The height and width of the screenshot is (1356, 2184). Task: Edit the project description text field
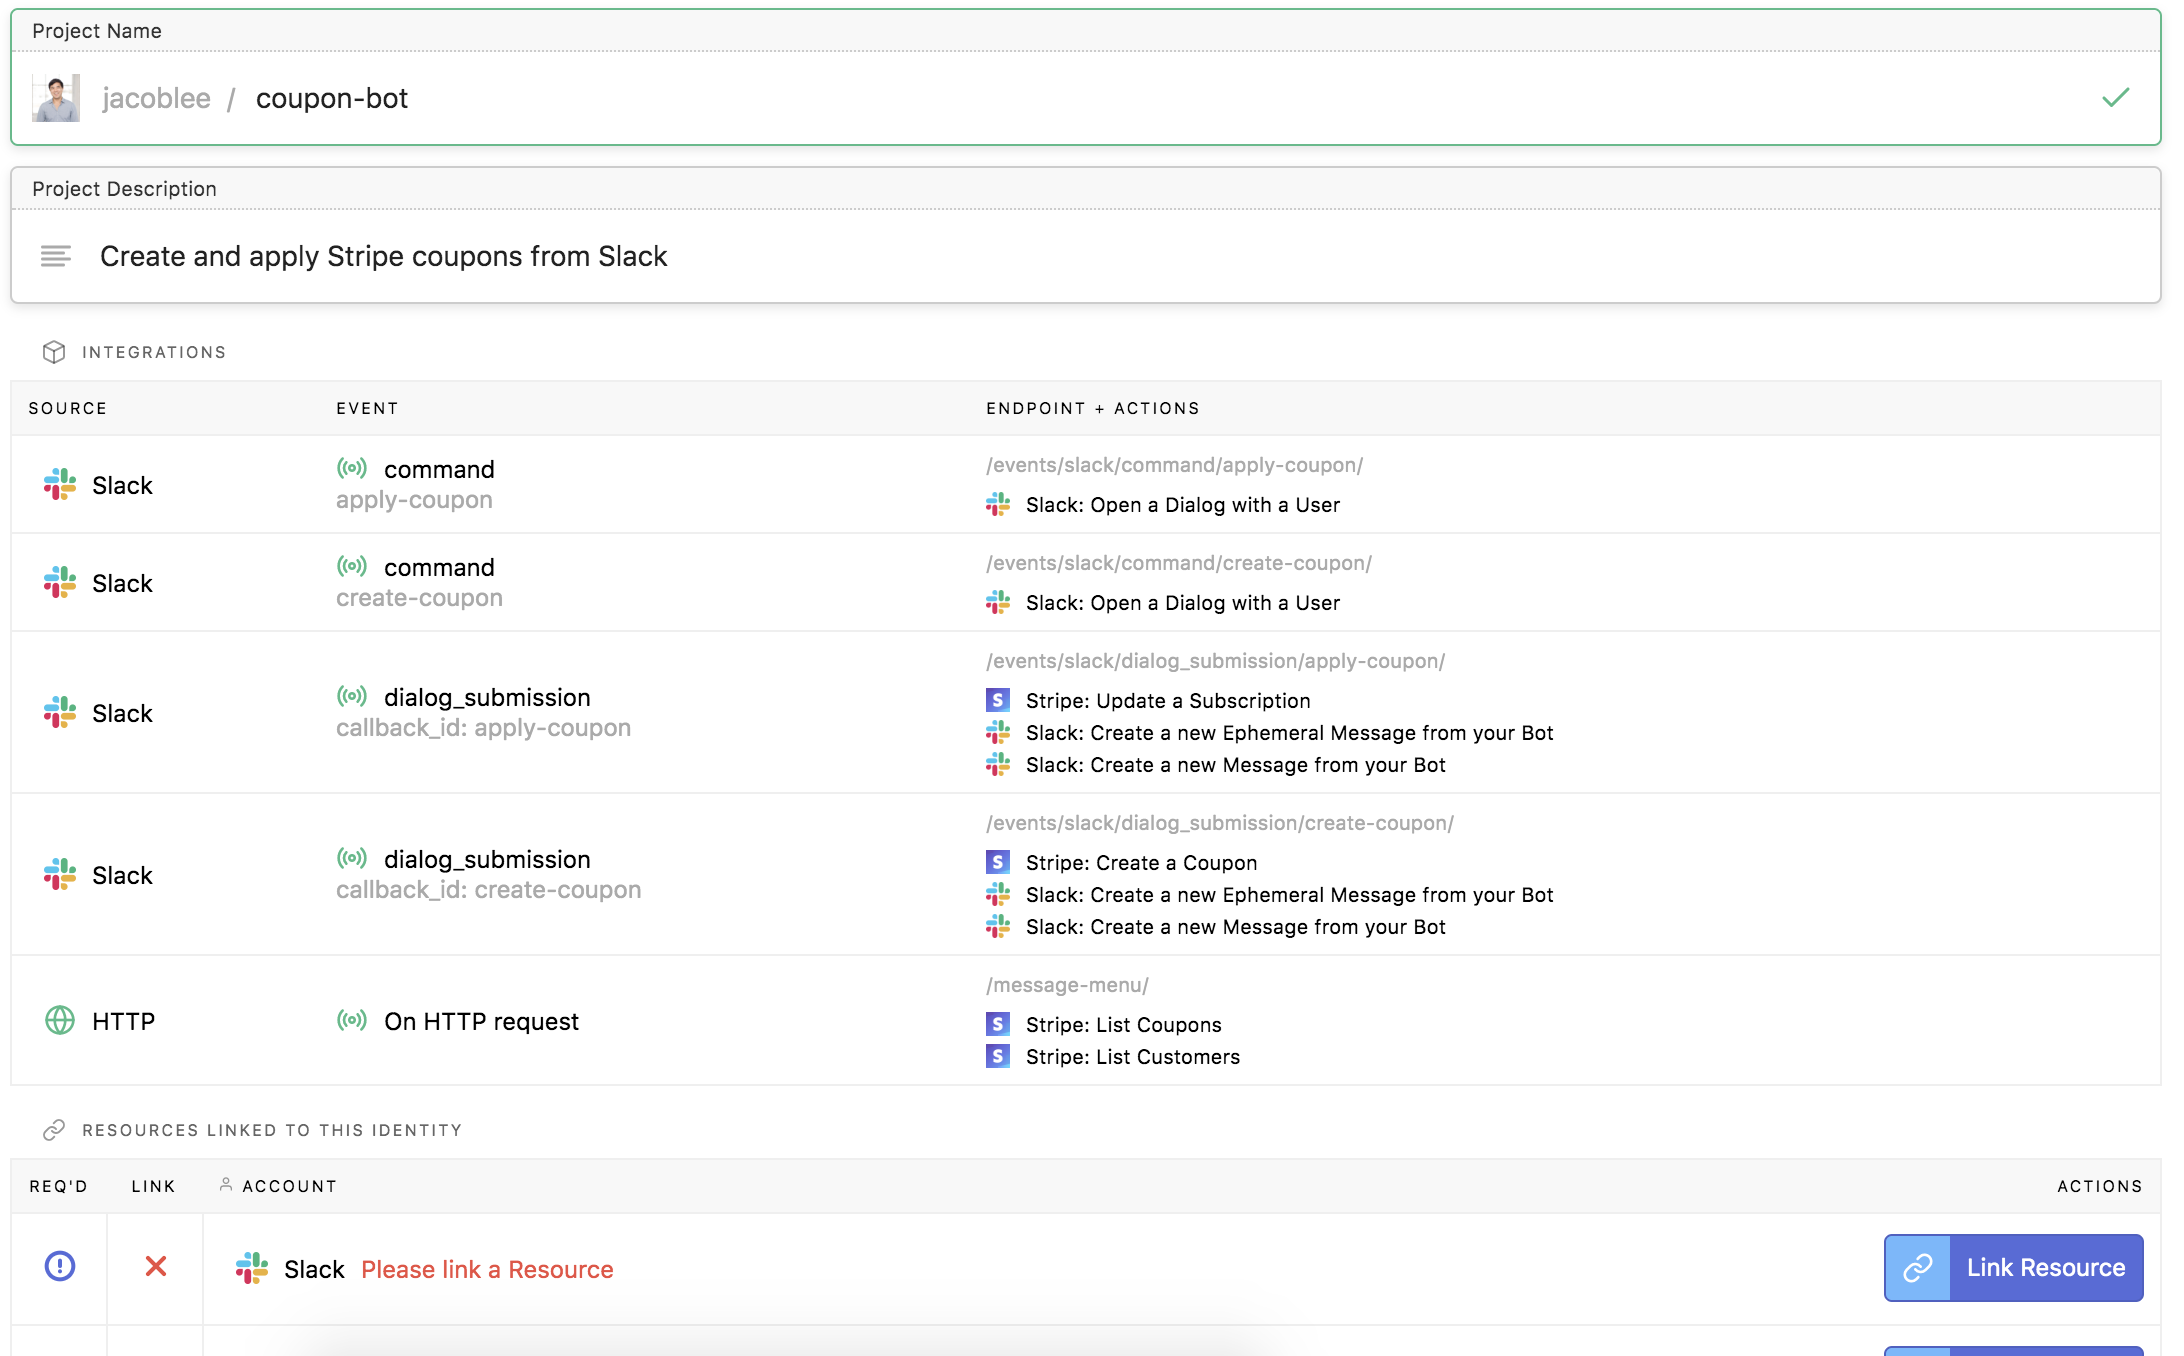(x=383, y=257)
